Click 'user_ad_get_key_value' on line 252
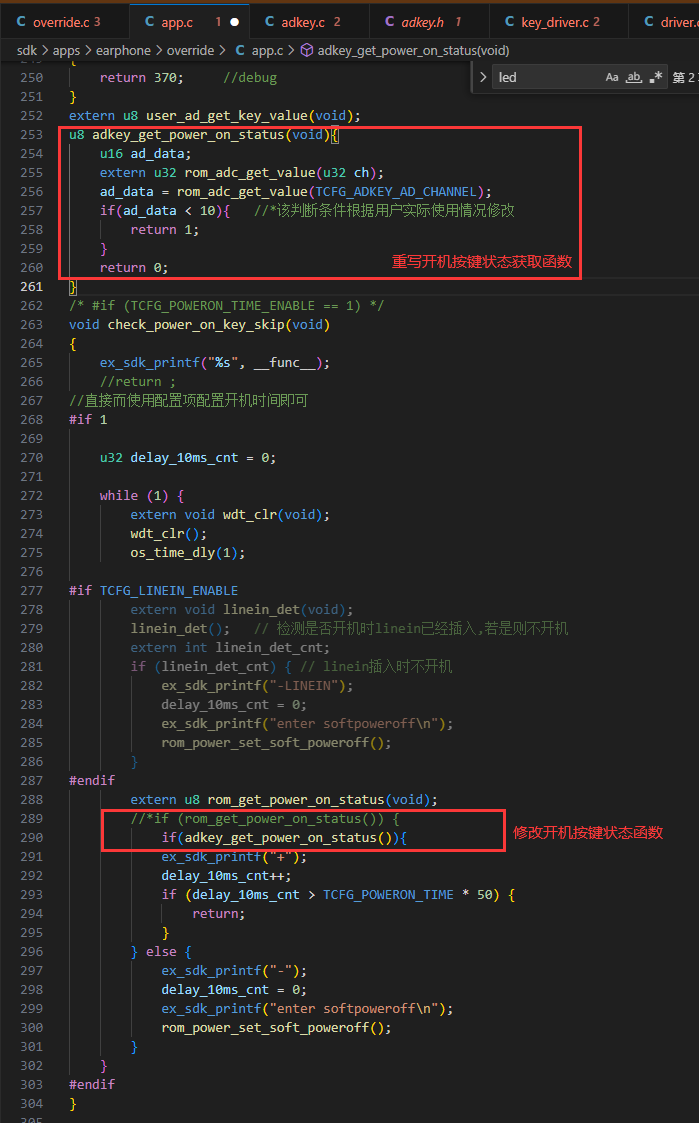 pyautogui.click(x=227, y=116)
